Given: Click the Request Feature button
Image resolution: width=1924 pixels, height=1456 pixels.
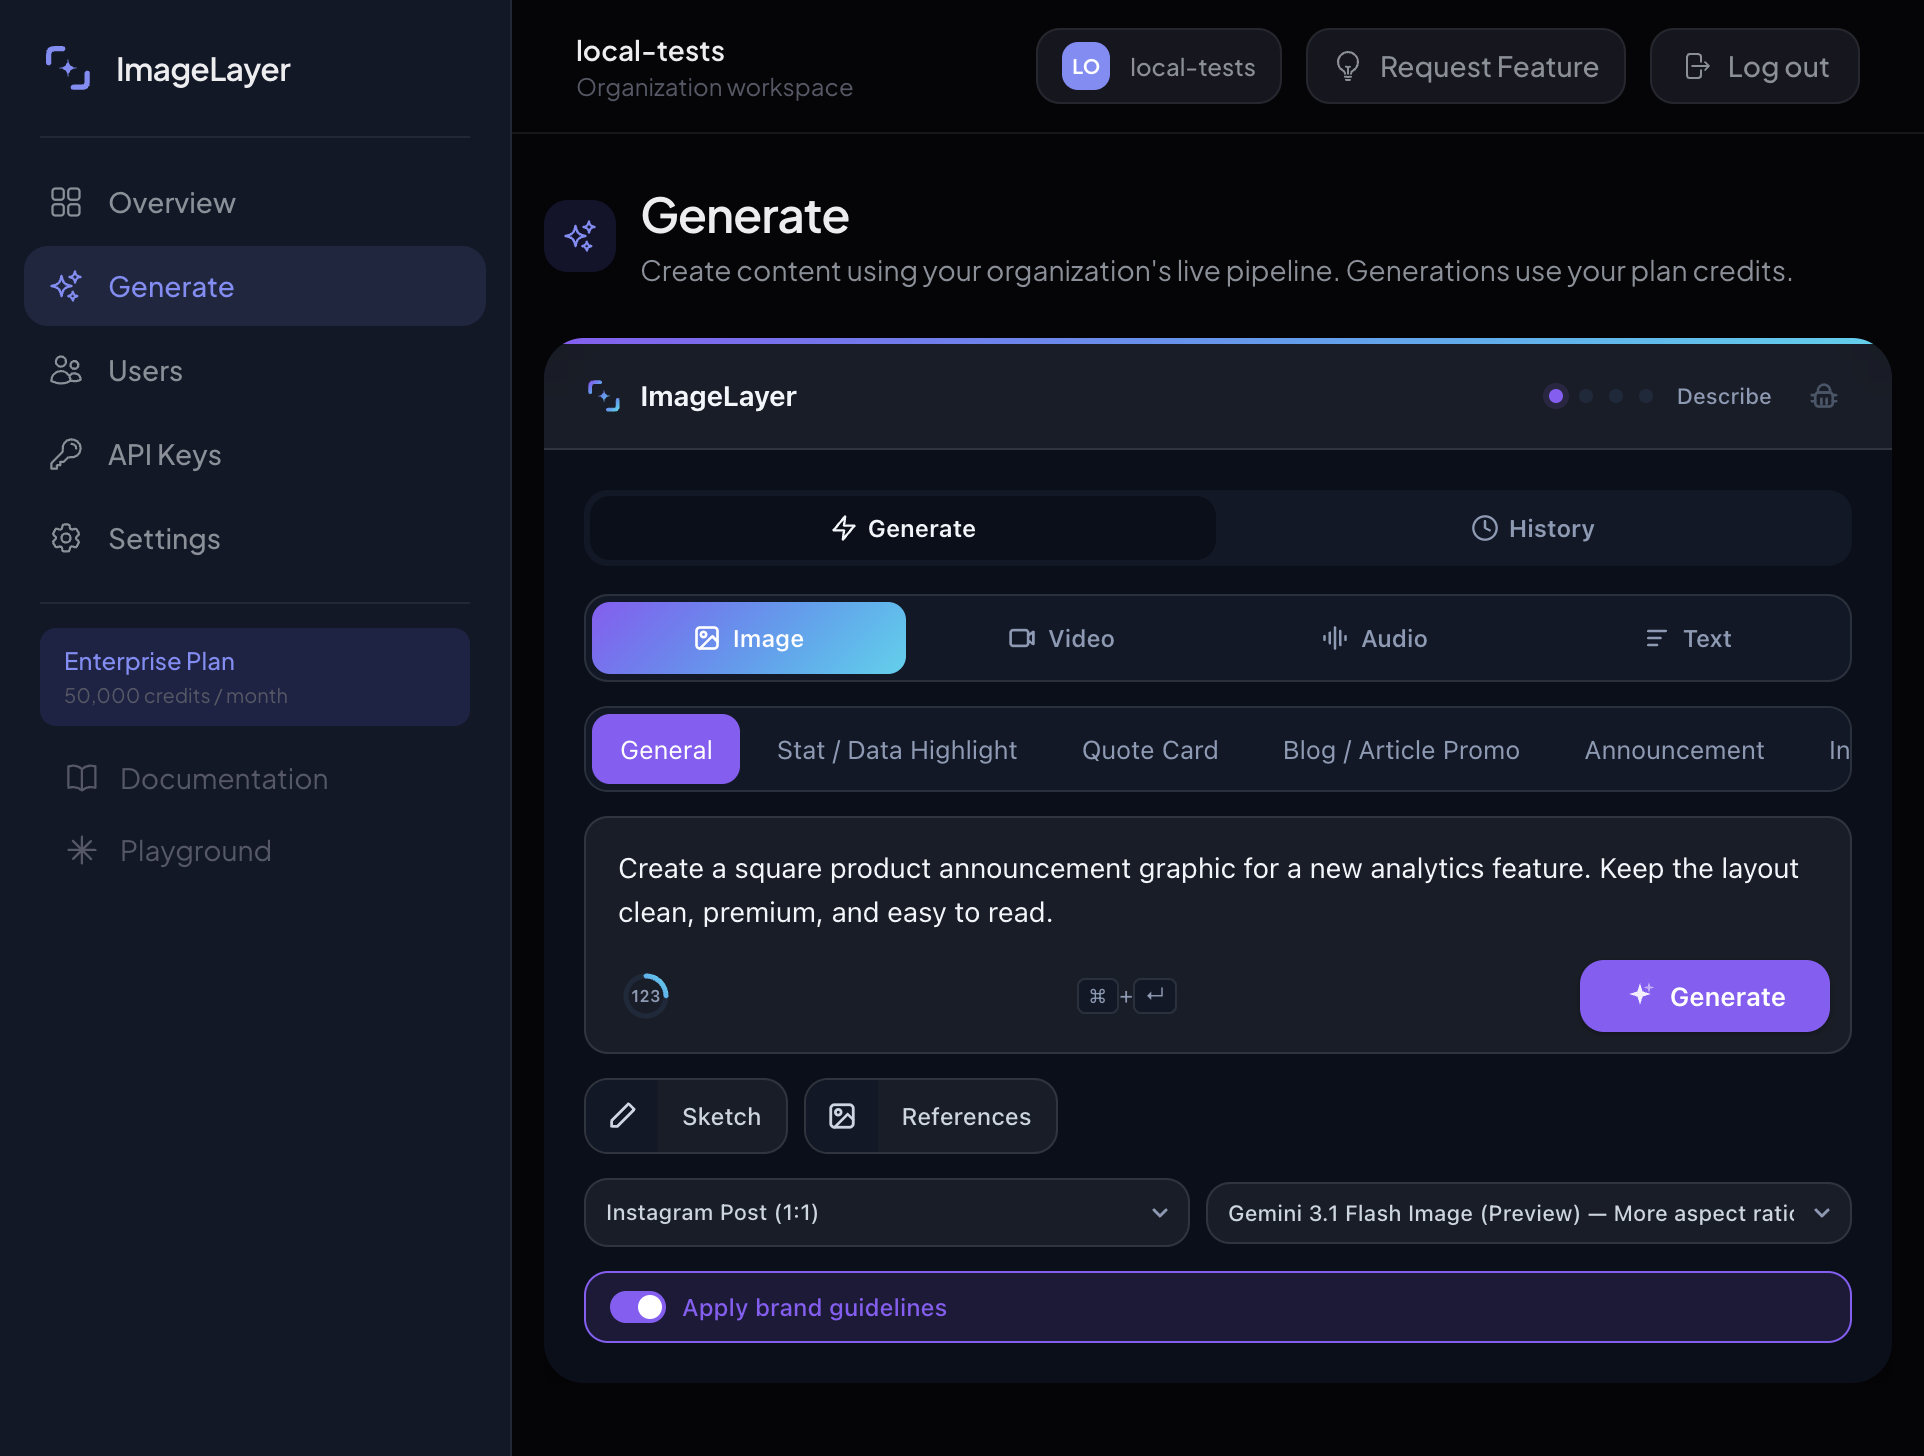Looking at the screenshot, I should tap(1466, 66).
